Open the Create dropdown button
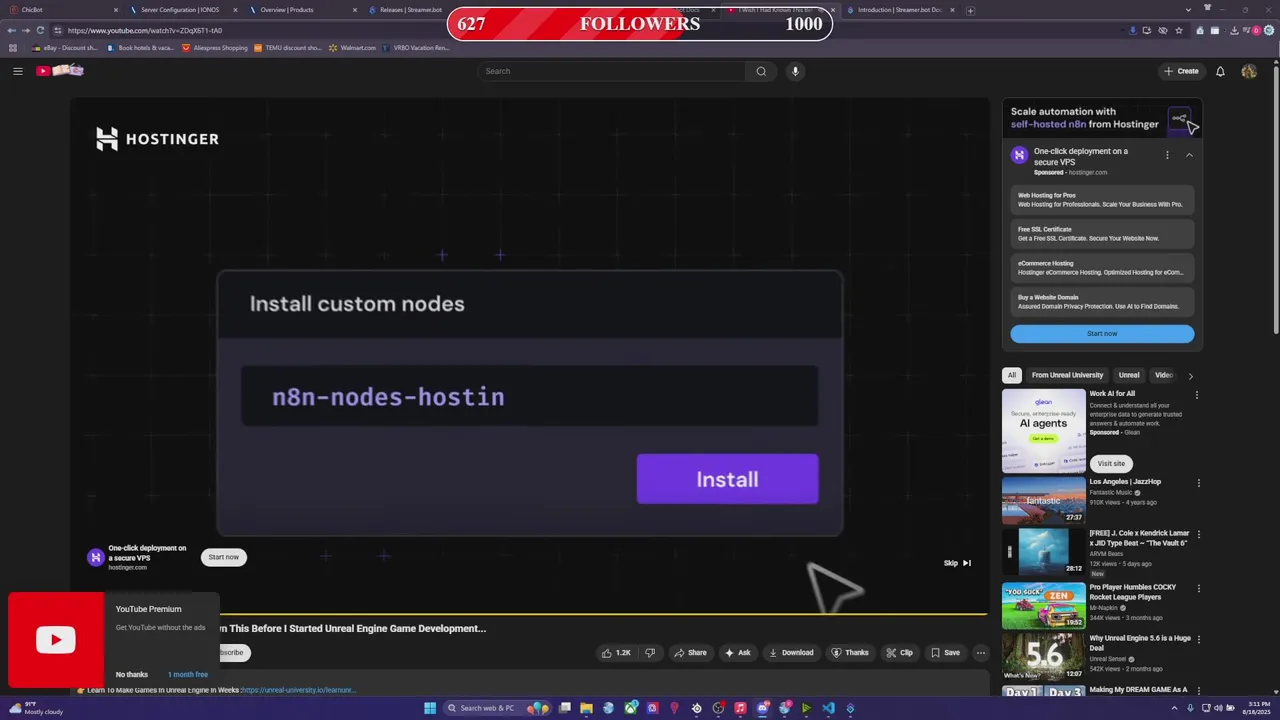The width and height of the screenshot is (1280, 720). pos(1181,71)
